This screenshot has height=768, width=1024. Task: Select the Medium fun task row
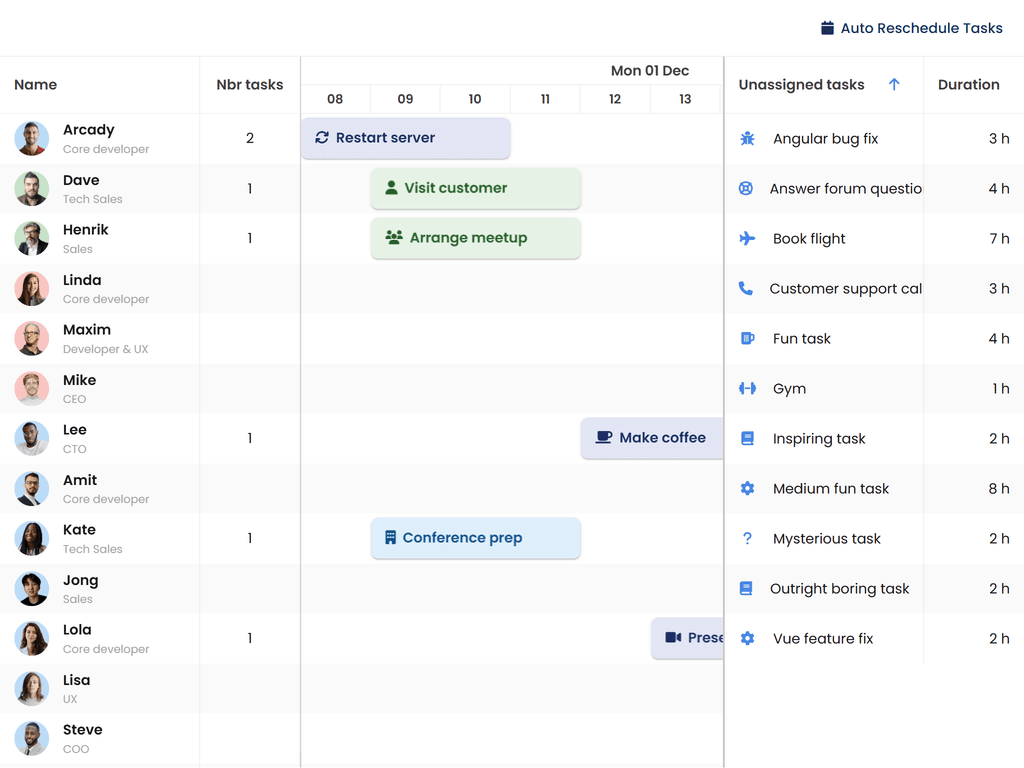click(831, 489)
